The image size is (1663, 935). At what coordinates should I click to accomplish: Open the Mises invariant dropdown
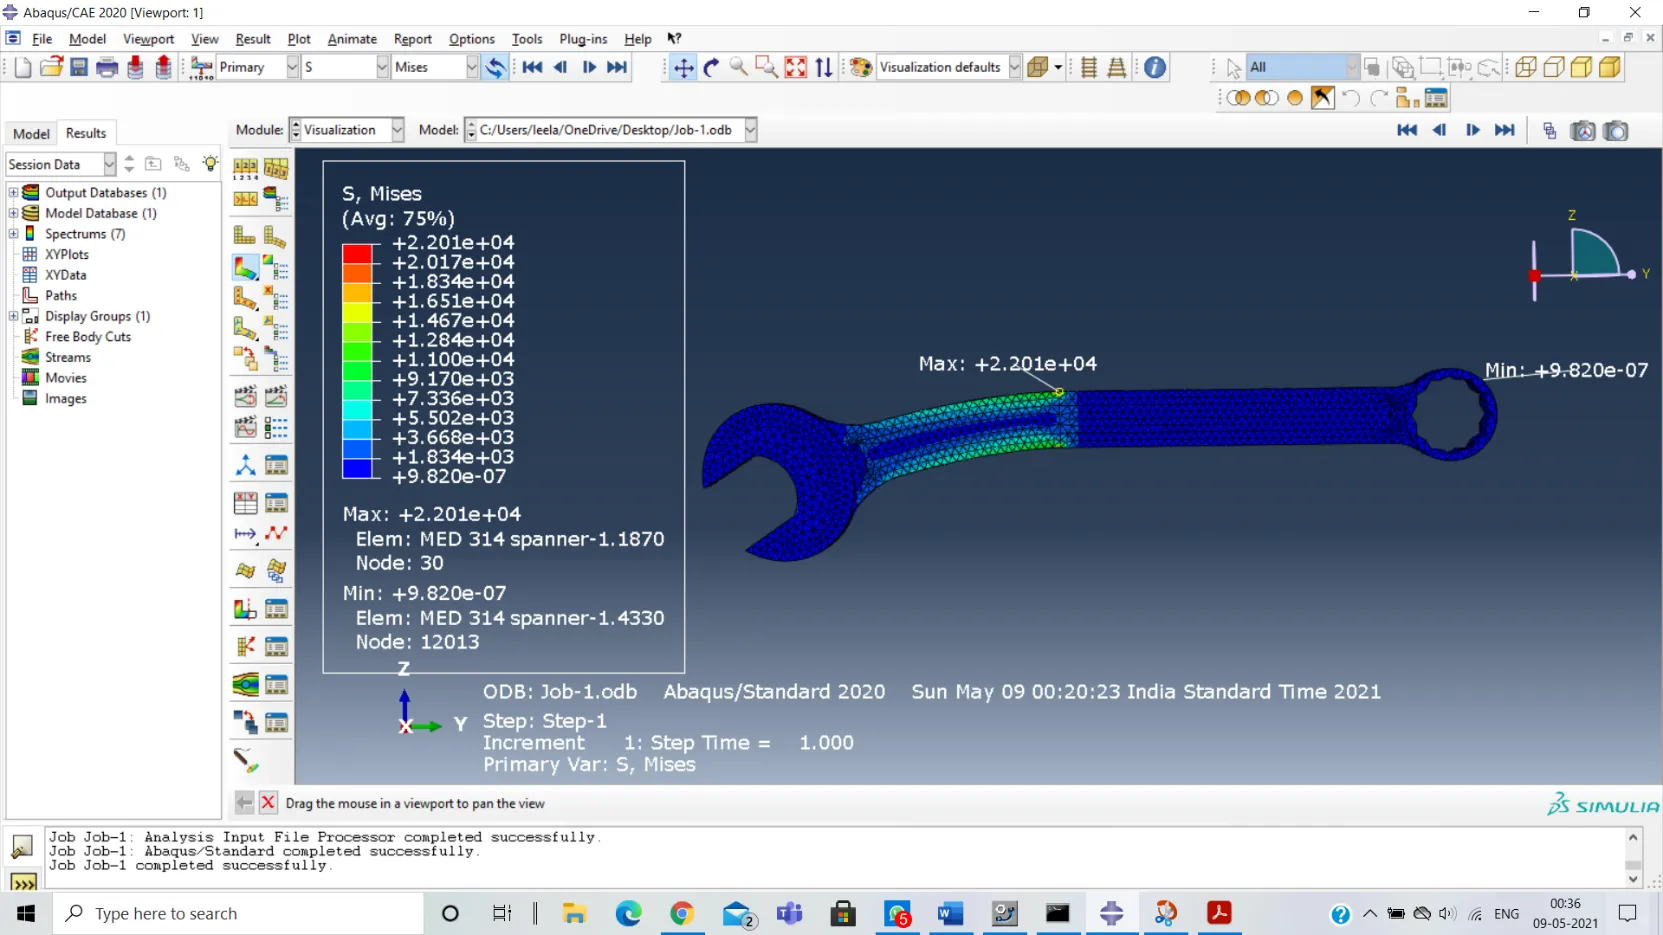(472, 67)
